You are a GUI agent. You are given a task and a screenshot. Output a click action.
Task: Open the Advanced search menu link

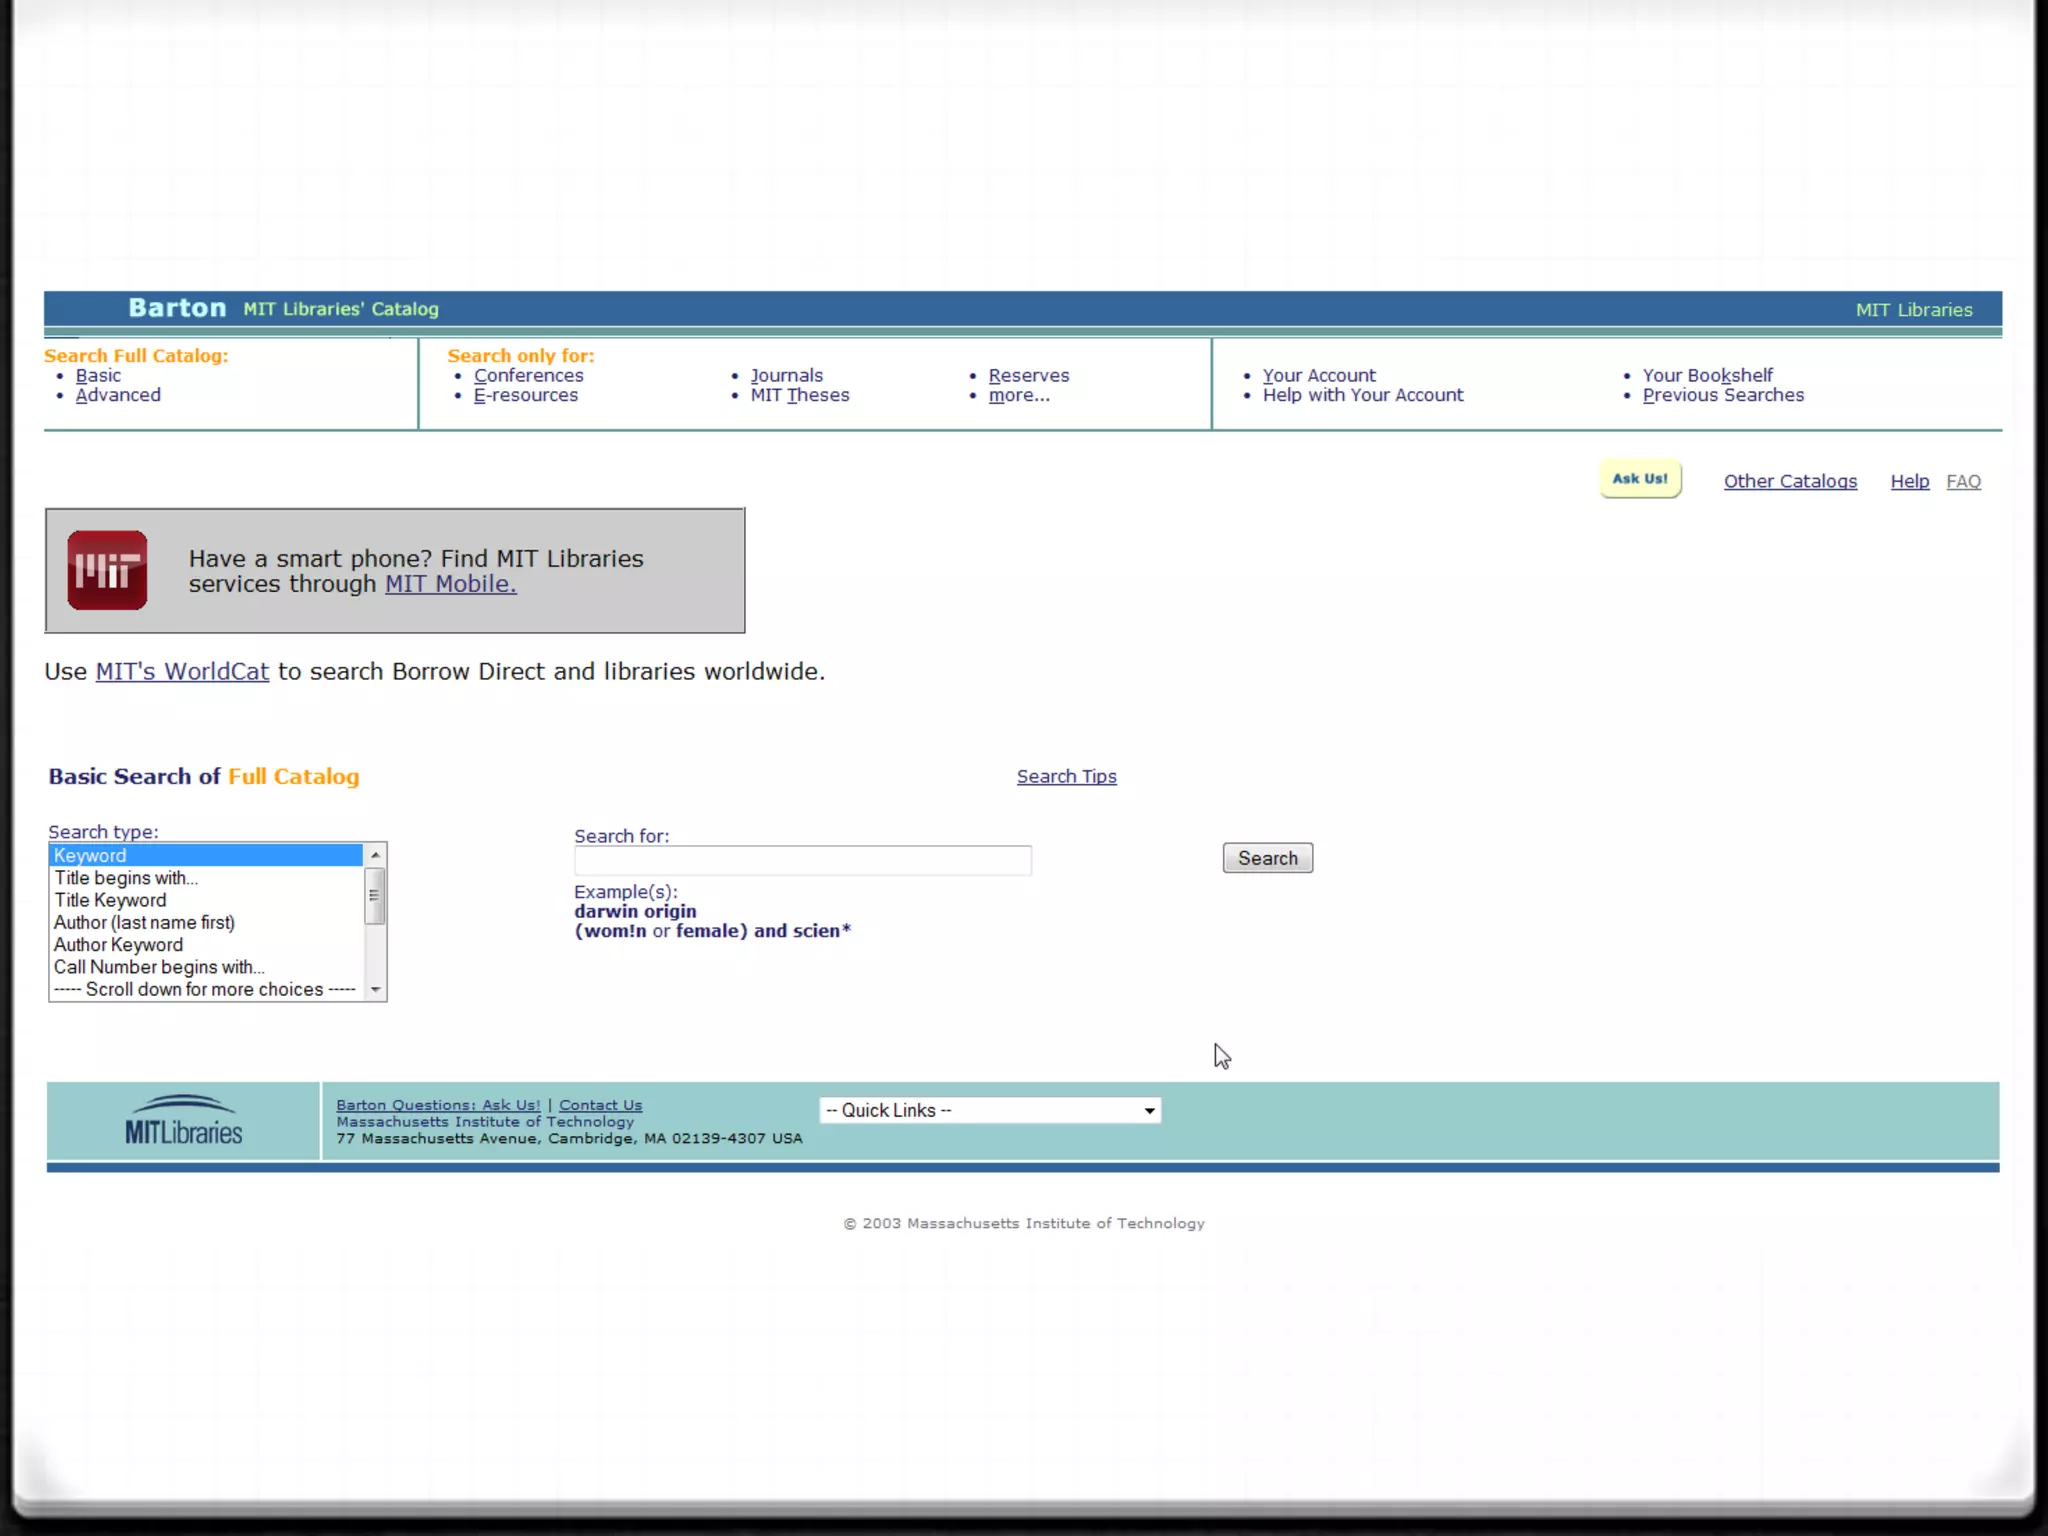(117, 395)
